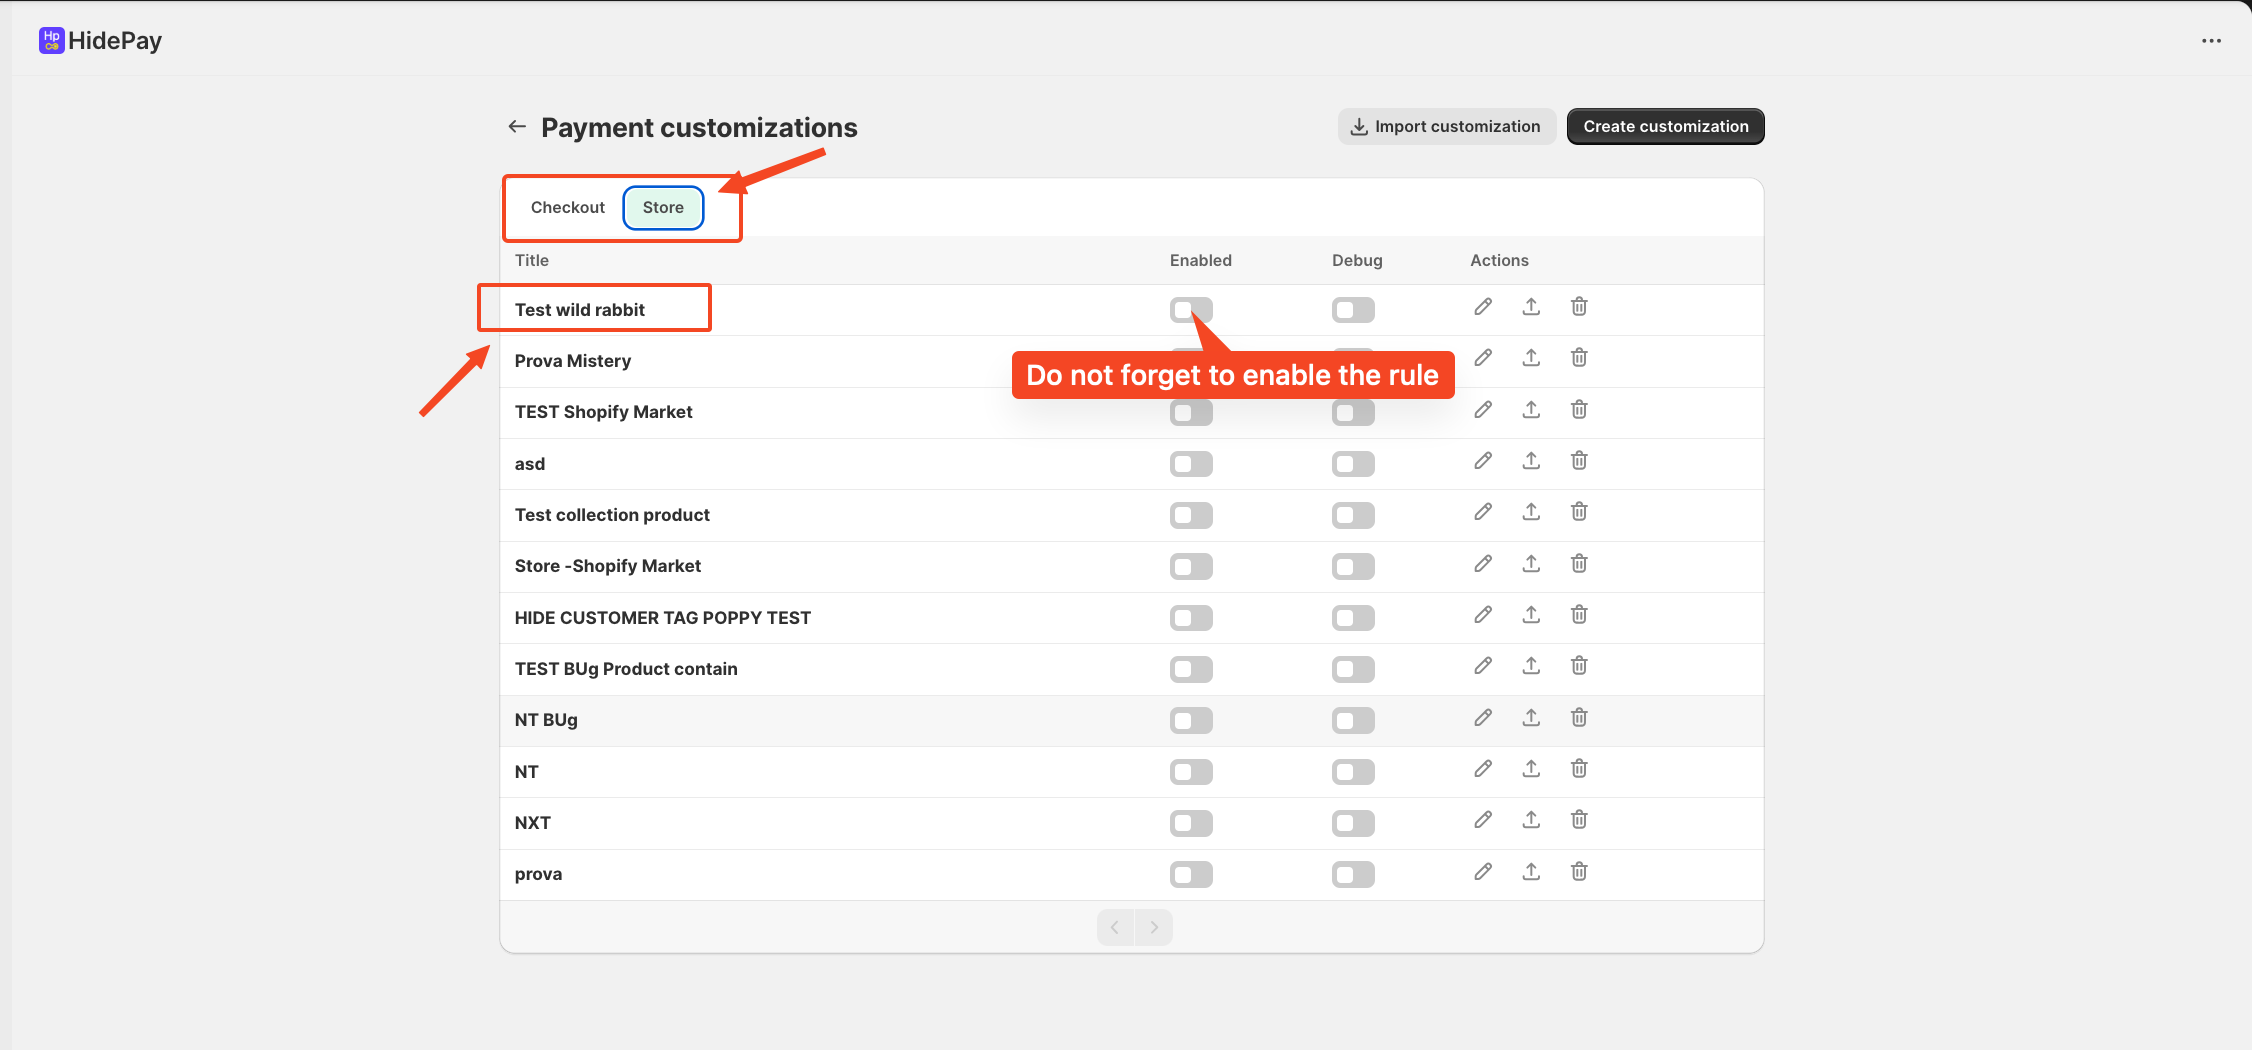Enable the NXT customization toggle
Image resolution: width=2252 pixels, height=1050 pixels.
tap(1191, 823)
